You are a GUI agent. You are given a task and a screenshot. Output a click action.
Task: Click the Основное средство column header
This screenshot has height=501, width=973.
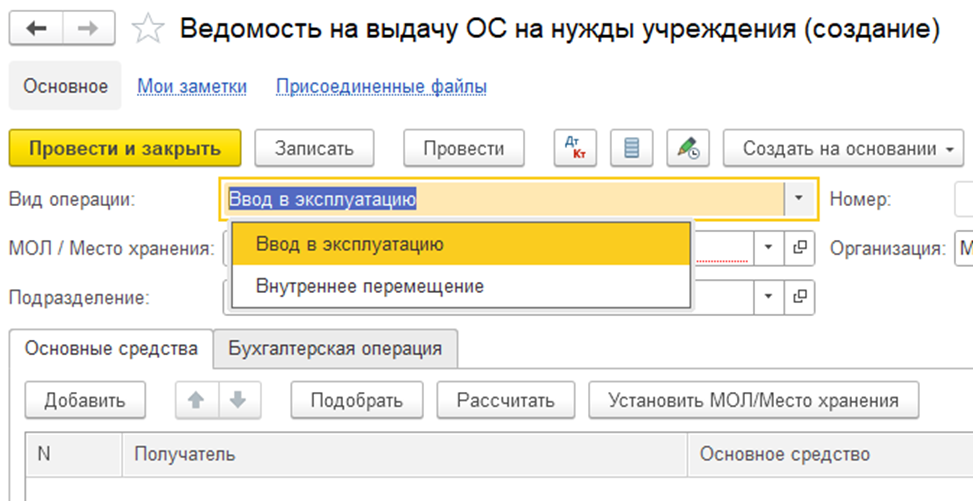(830, 454)
